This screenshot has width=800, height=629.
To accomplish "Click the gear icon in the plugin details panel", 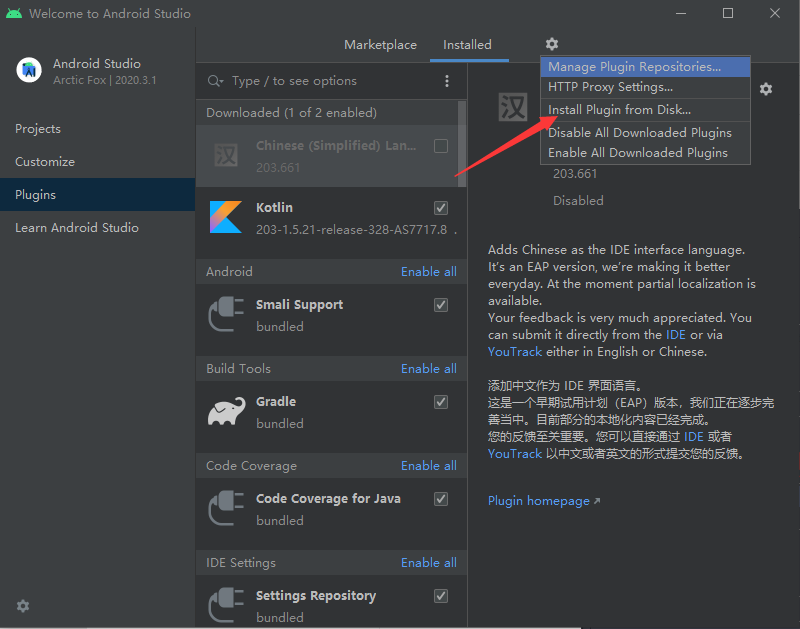I will (x=765, y=89).
